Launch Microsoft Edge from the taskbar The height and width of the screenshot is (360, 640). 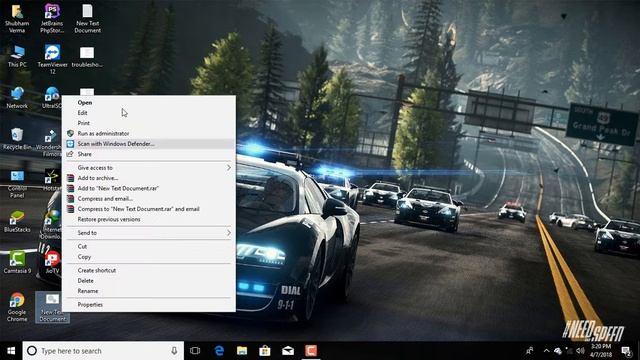pyautogui.click(x=219, y=351)
